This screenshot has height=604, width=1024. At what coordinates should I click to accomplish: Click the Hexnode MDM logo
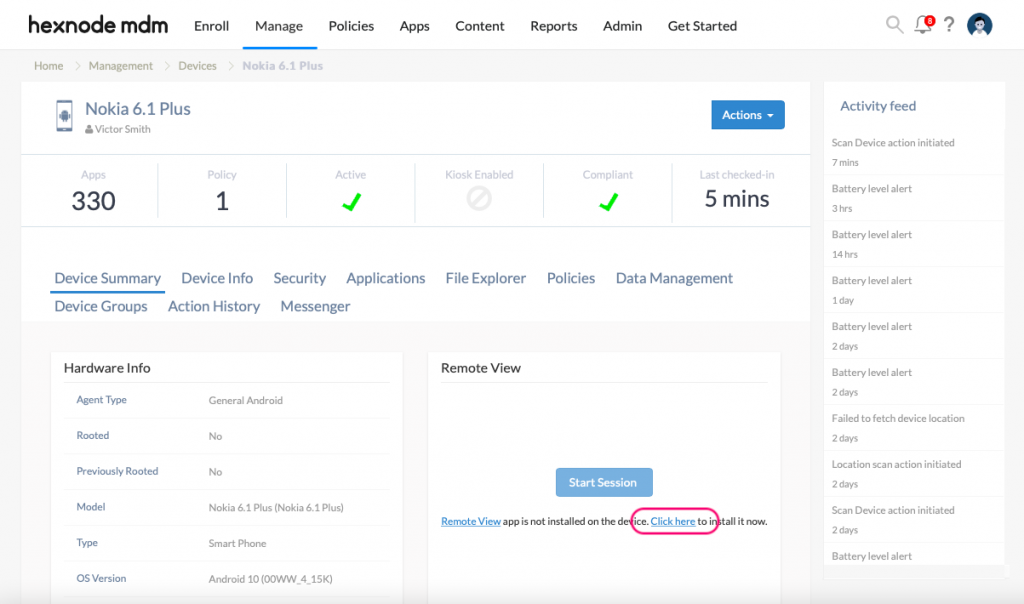pos(97,24)
